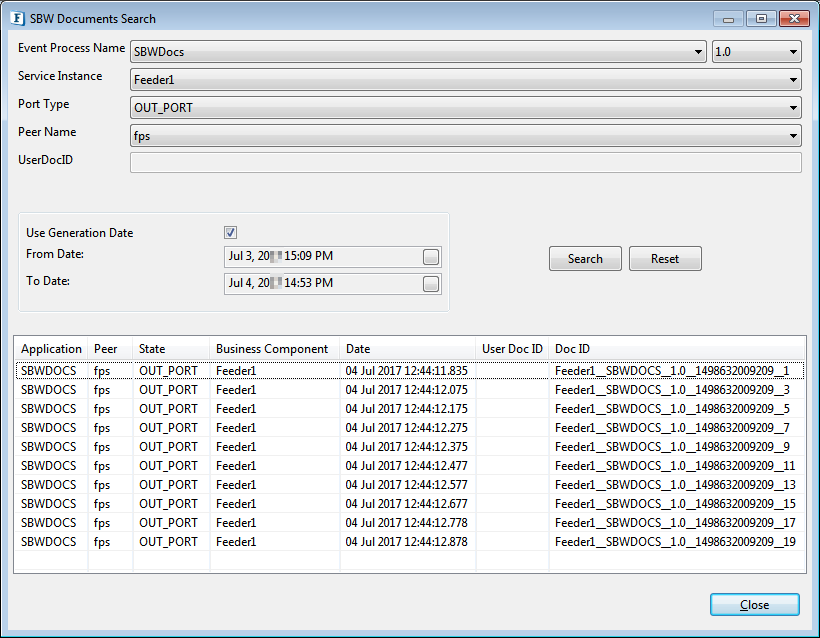Open the version 1.0 dropdown

click(793, 52)
